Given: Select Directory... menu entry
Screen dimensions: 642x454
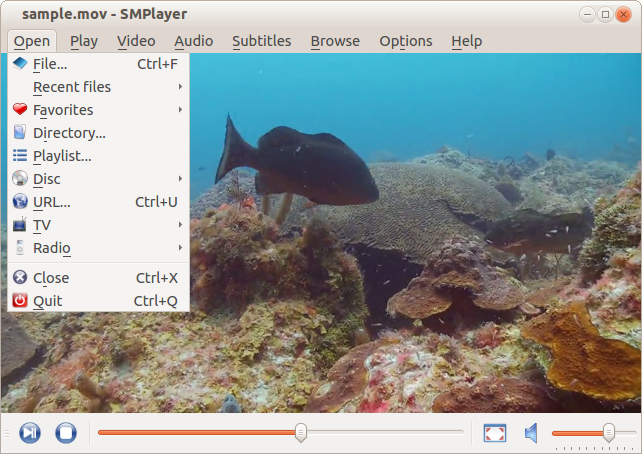Looking at the screenshot, I should 69,133.
